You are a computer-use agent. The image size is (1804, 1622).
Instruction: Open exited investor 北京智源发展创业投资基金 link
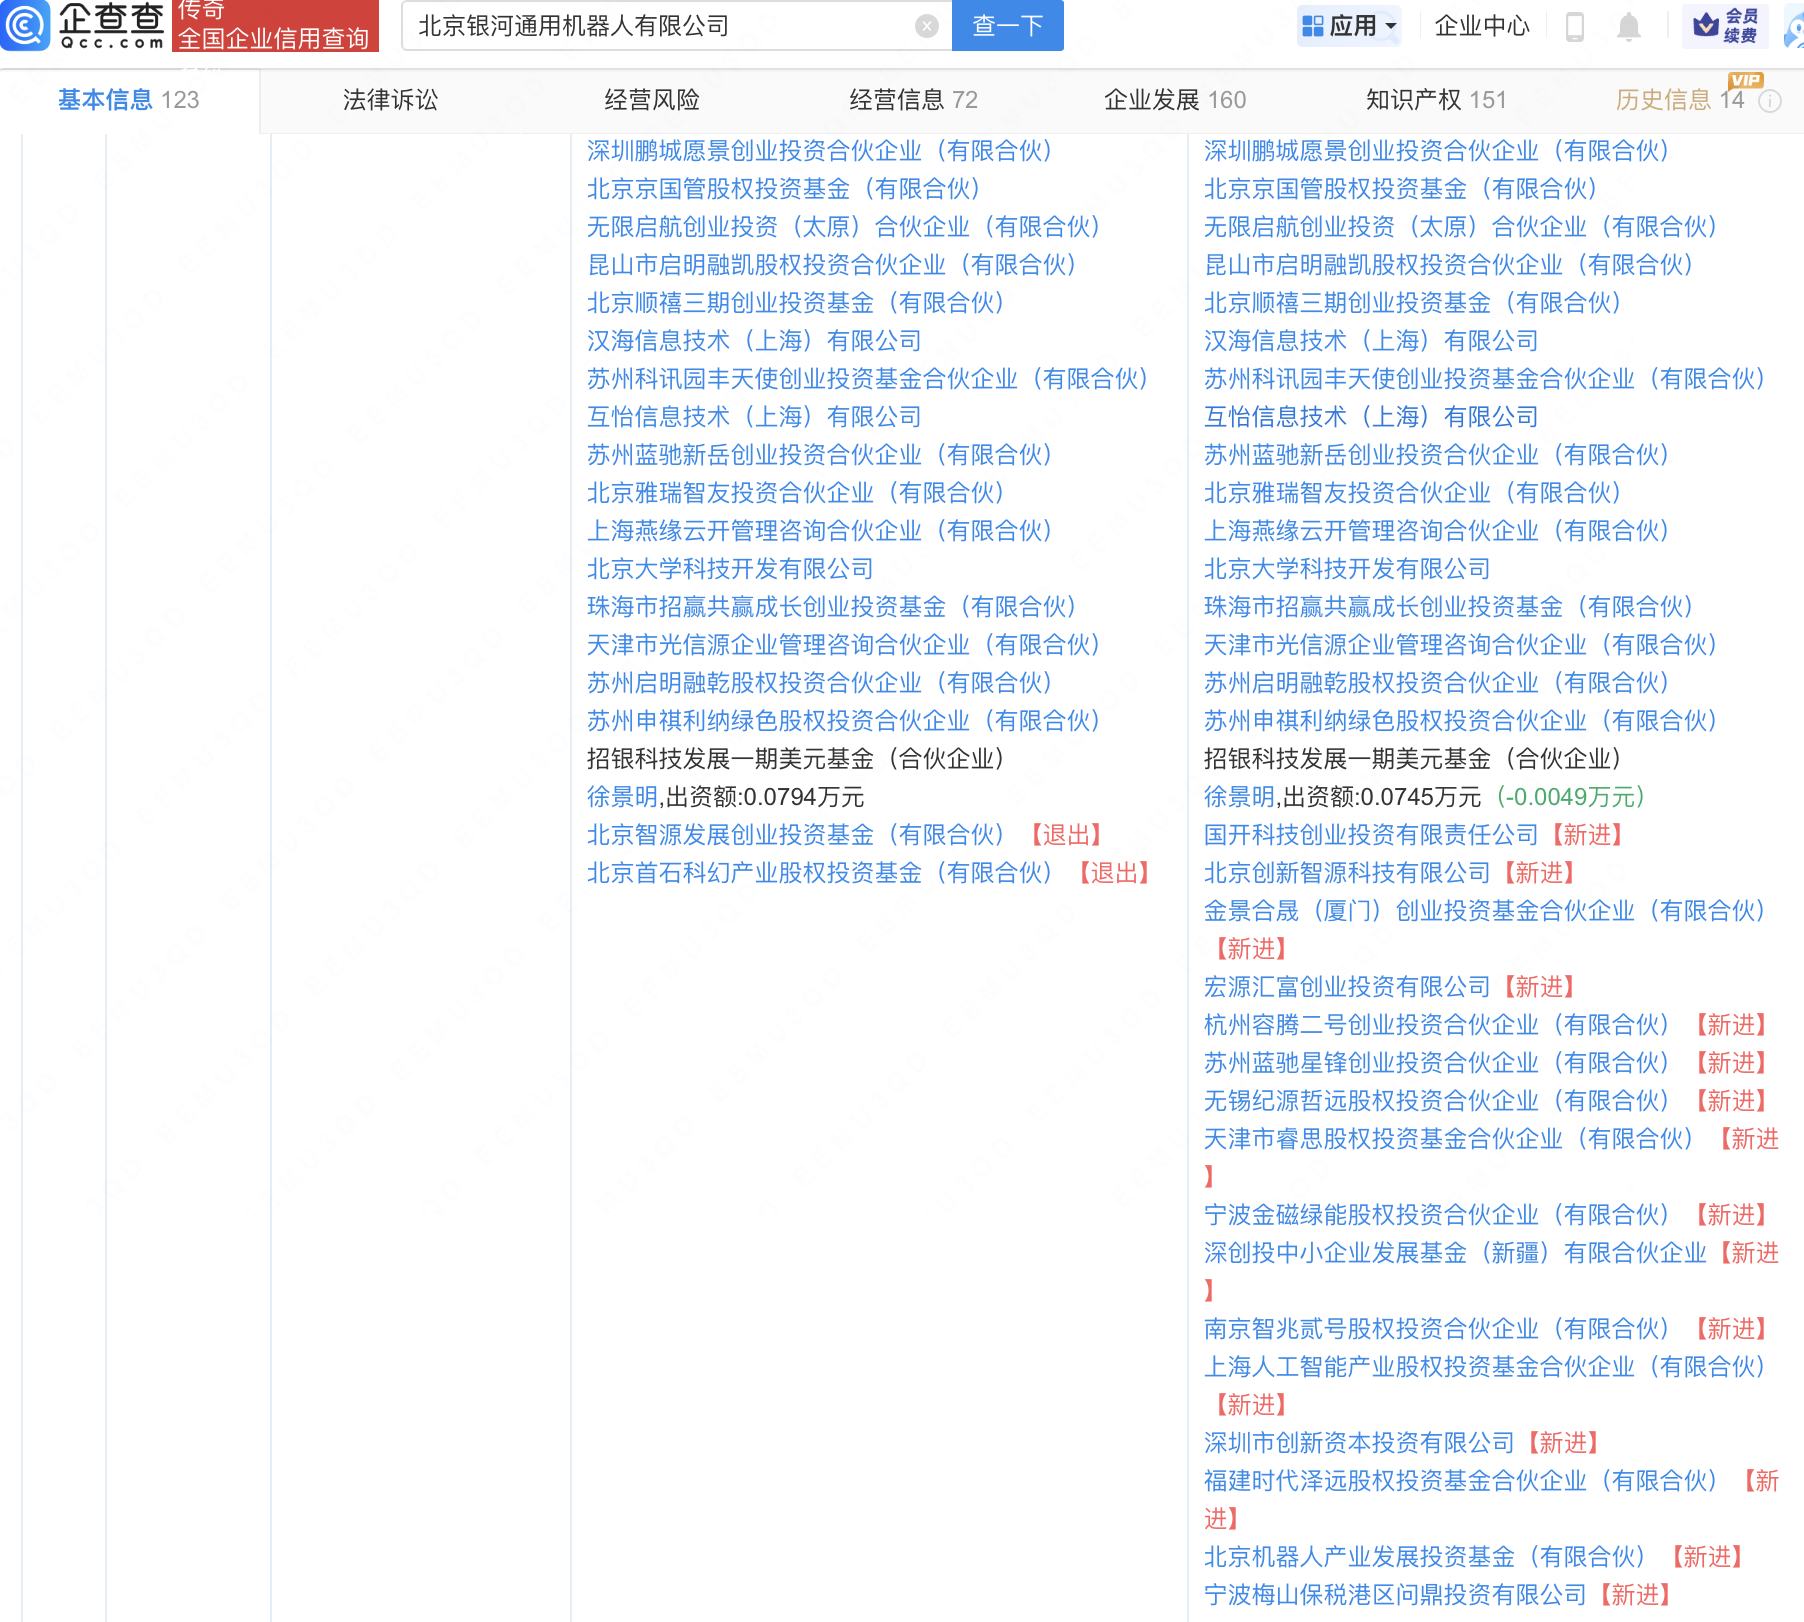(x=795, y=835)
